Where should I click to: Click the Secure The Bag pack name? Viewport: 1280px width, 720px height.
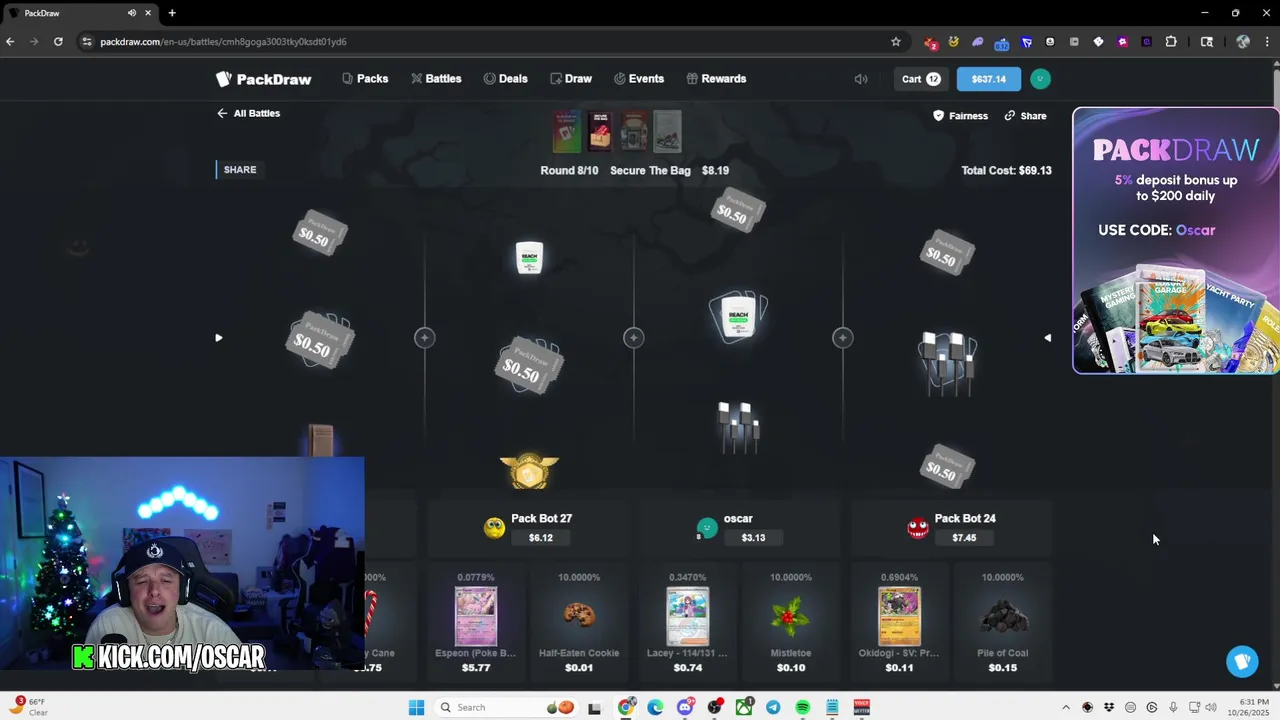pyautogui.click(x=650, y=170)
